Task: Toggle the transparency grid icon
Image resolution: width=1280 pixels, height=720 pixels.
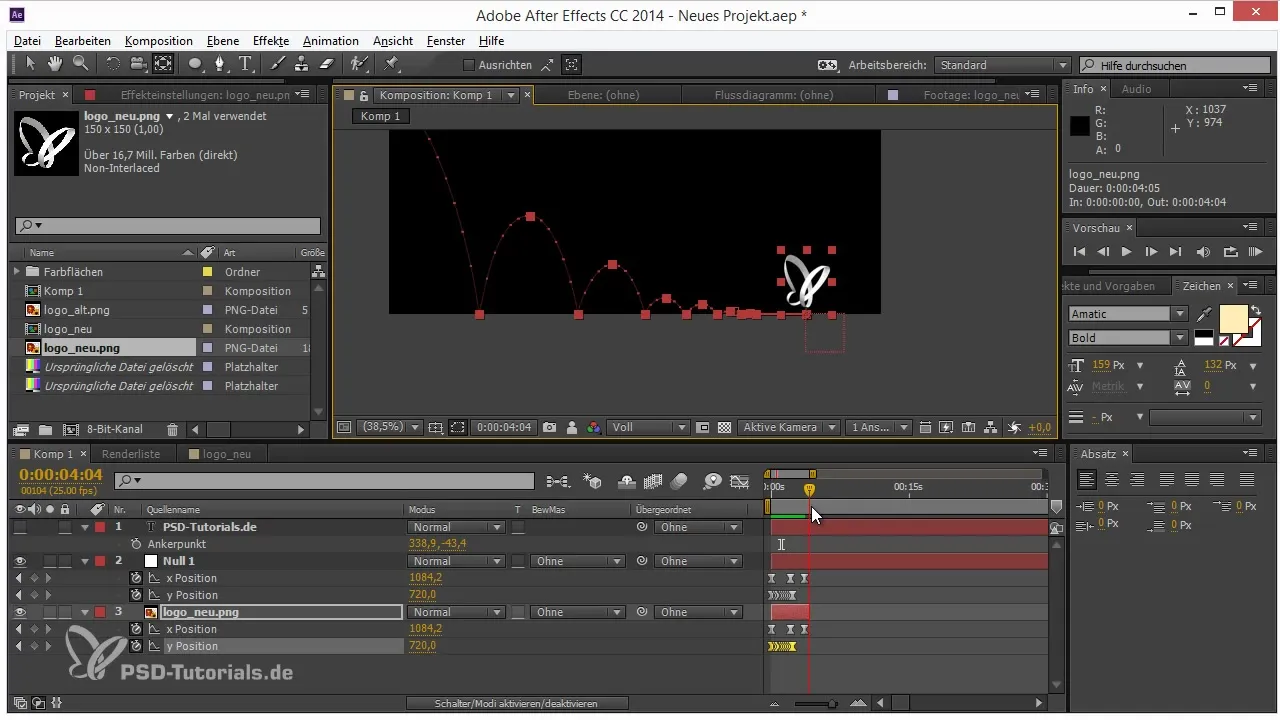Action: pos(724,427)
